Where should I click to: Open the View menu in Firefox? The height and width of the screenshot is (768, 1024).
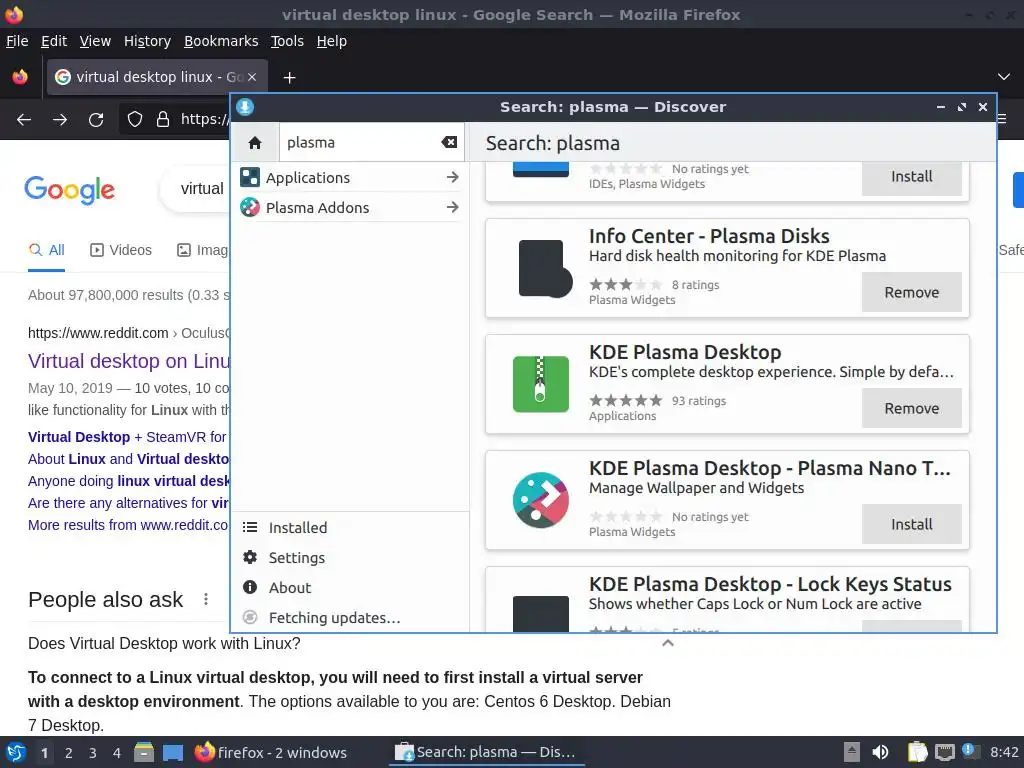(x=95, y=41)
